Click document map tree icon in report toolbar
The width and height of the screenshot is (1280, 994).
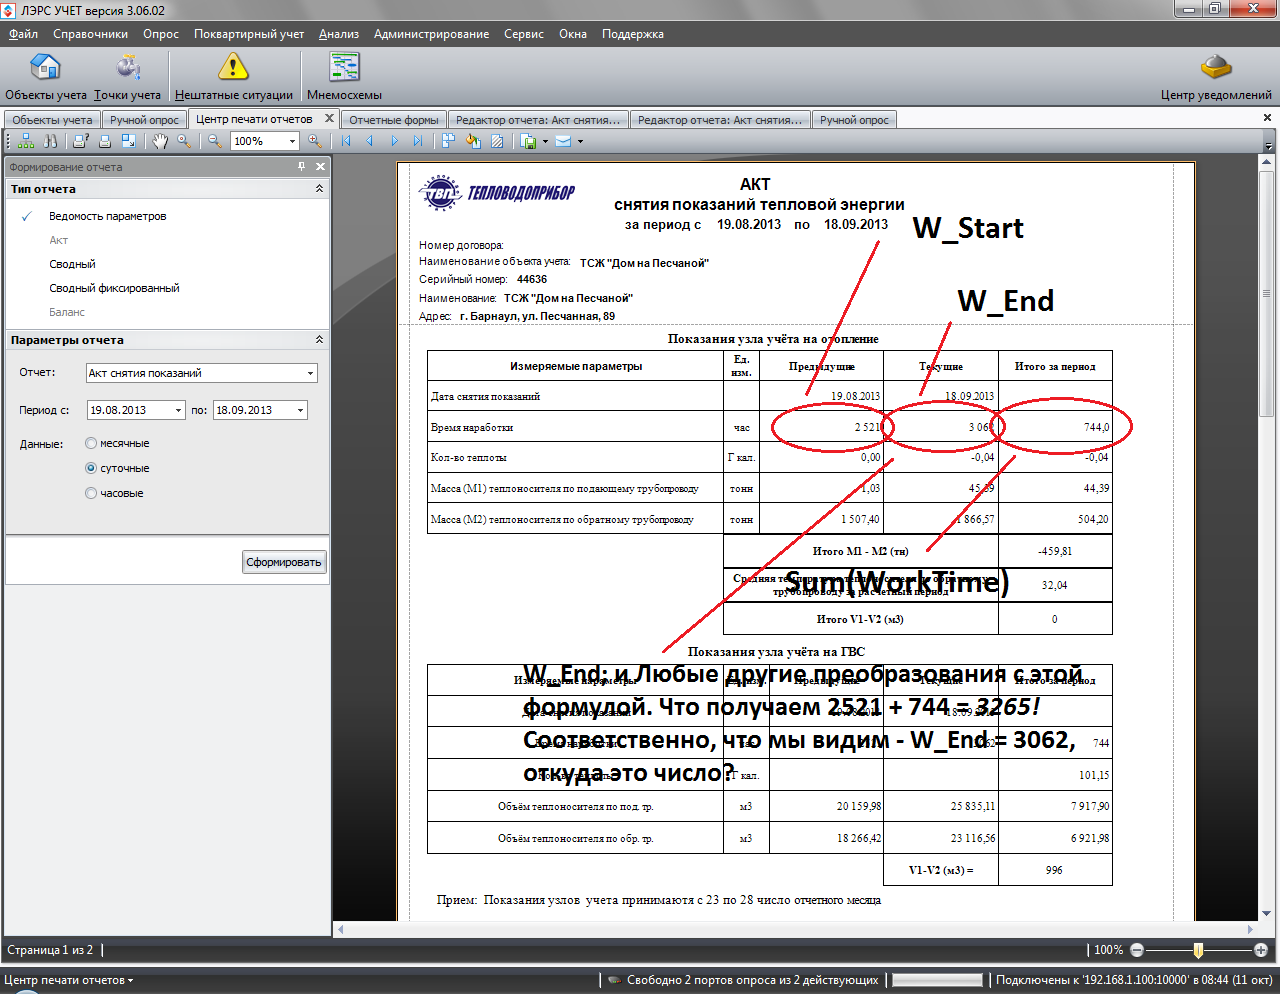[x=26, y=141]
